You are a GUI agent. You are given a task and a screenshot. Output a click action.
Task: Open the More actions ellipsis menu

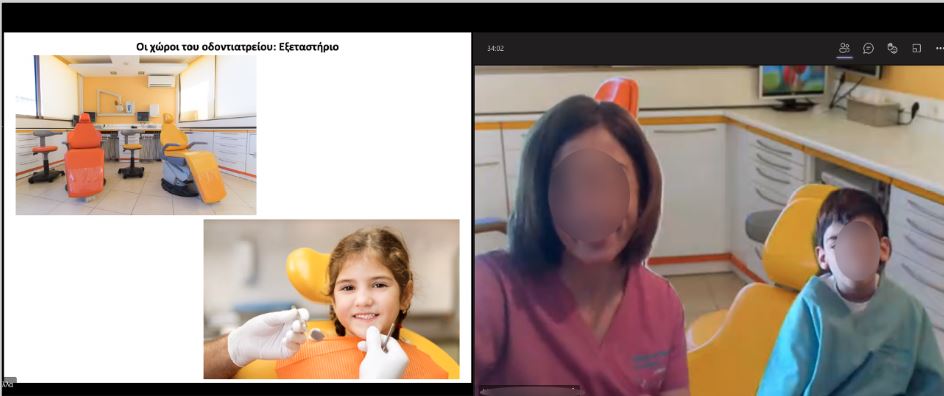939,48
